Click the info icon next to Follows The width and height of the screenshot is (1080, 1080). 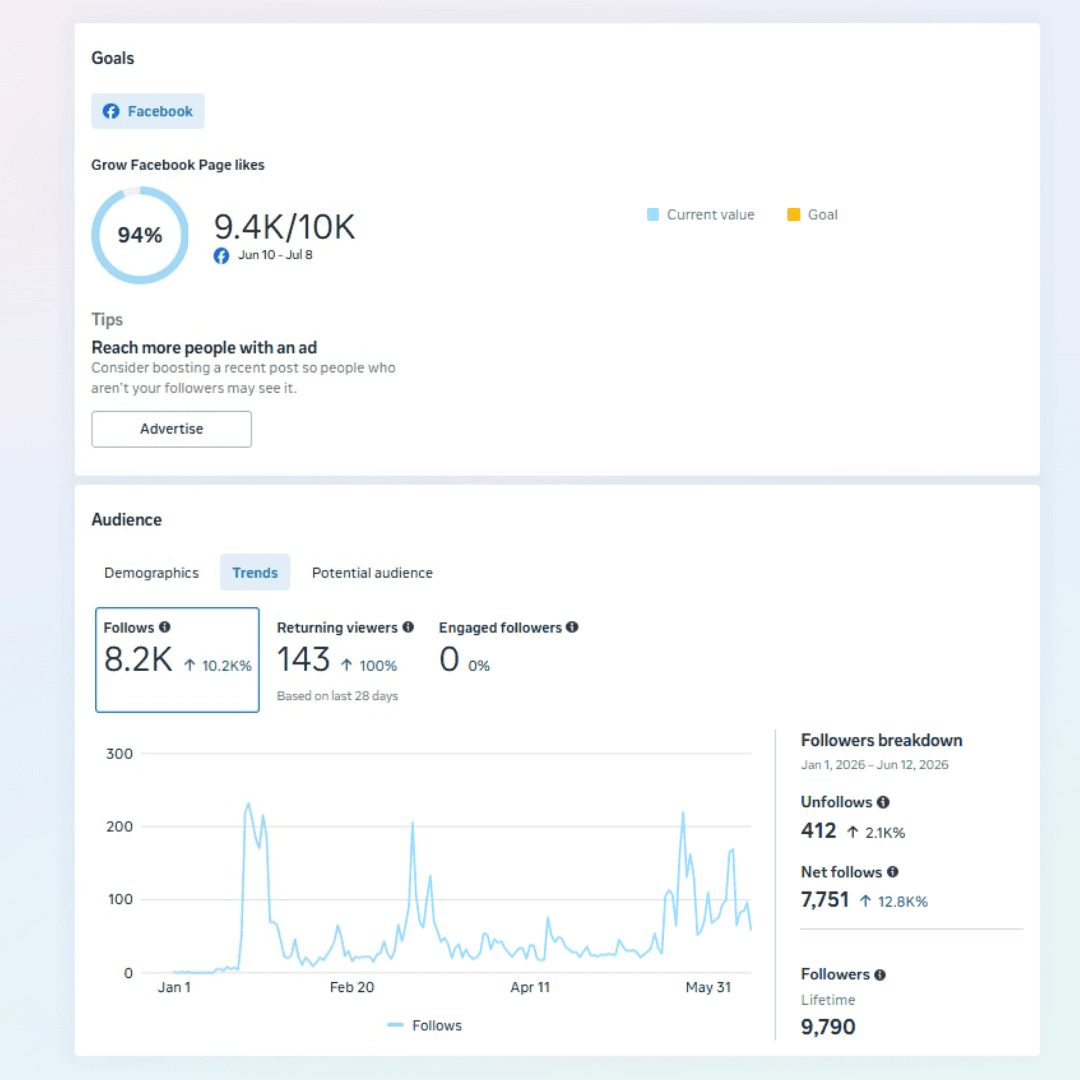tap(165, 627)
